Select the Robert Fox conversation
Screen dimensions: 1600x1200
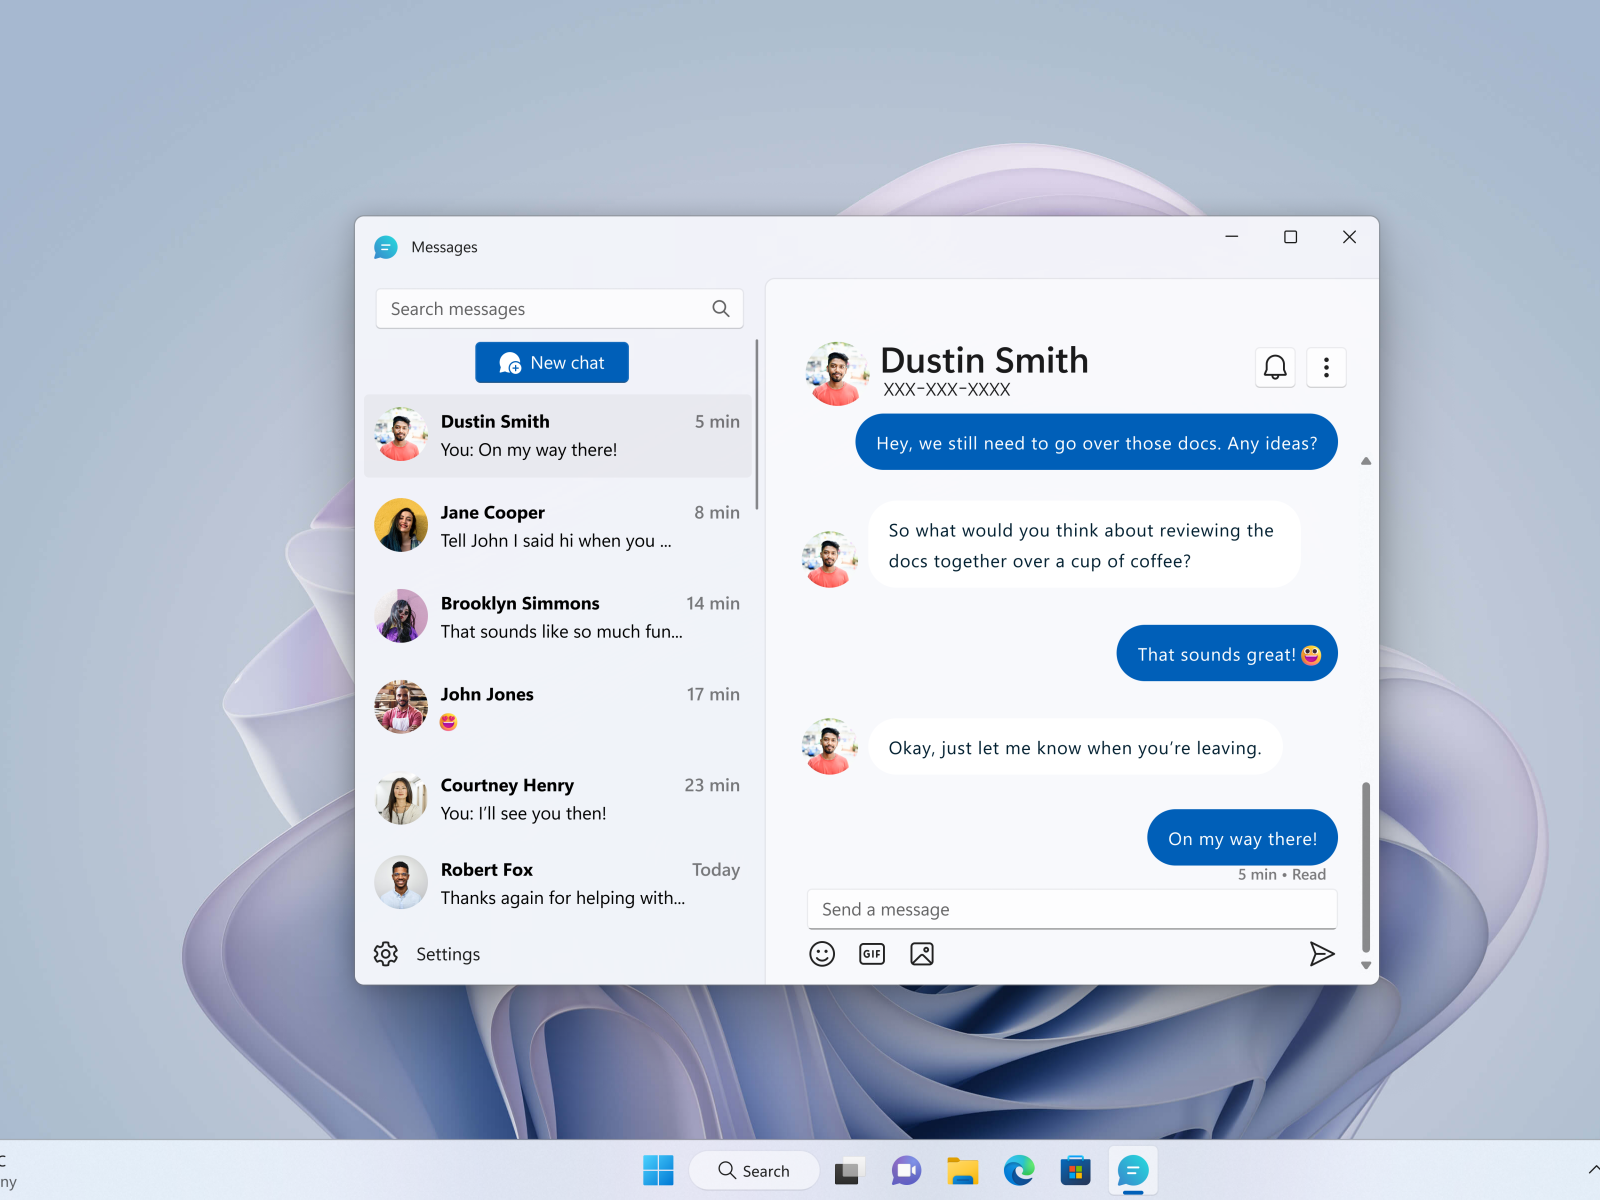click(x=558, y=882)
